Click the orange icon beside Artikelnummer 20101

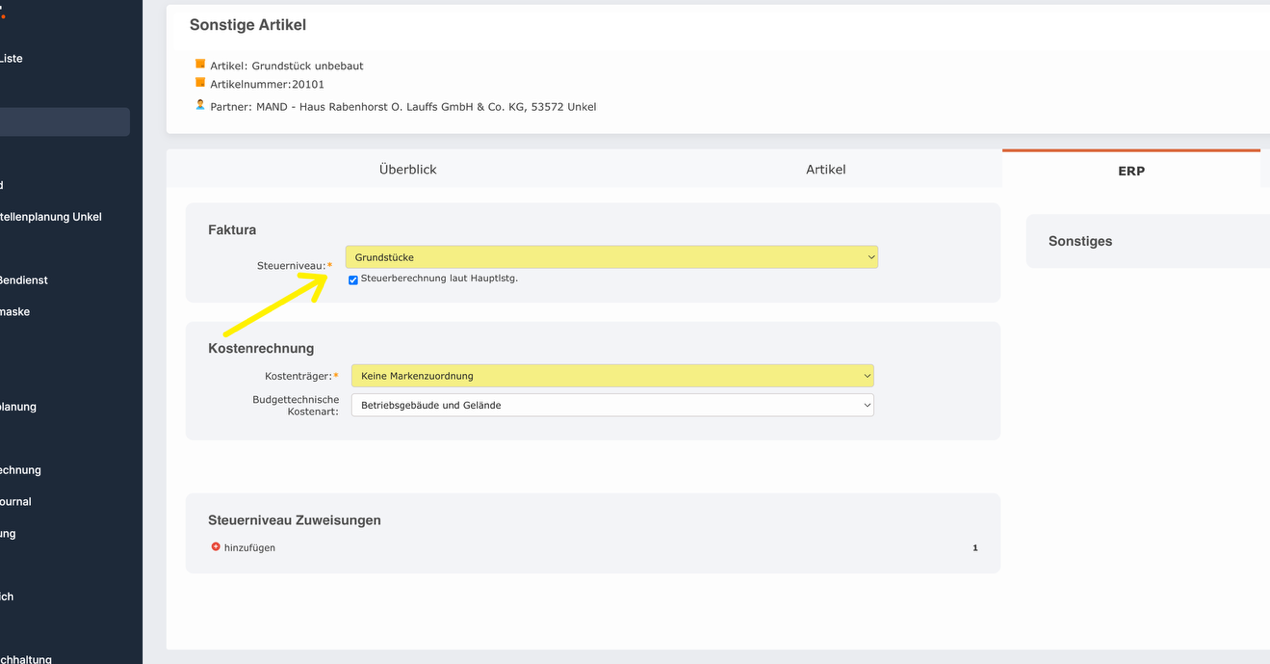[200, 84]
